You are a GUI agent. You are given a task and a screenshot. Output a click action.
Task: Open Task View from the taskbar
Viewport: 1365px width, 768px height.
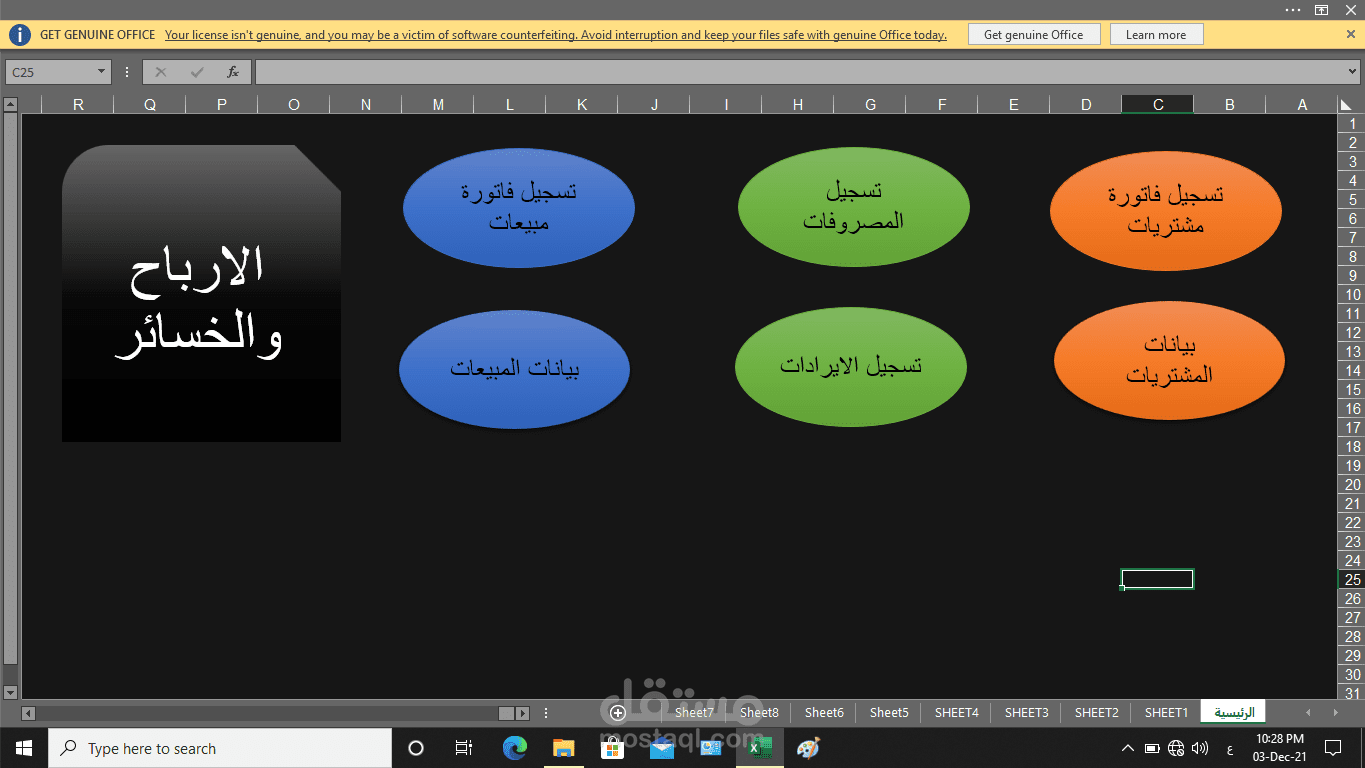tap(464, 748)
